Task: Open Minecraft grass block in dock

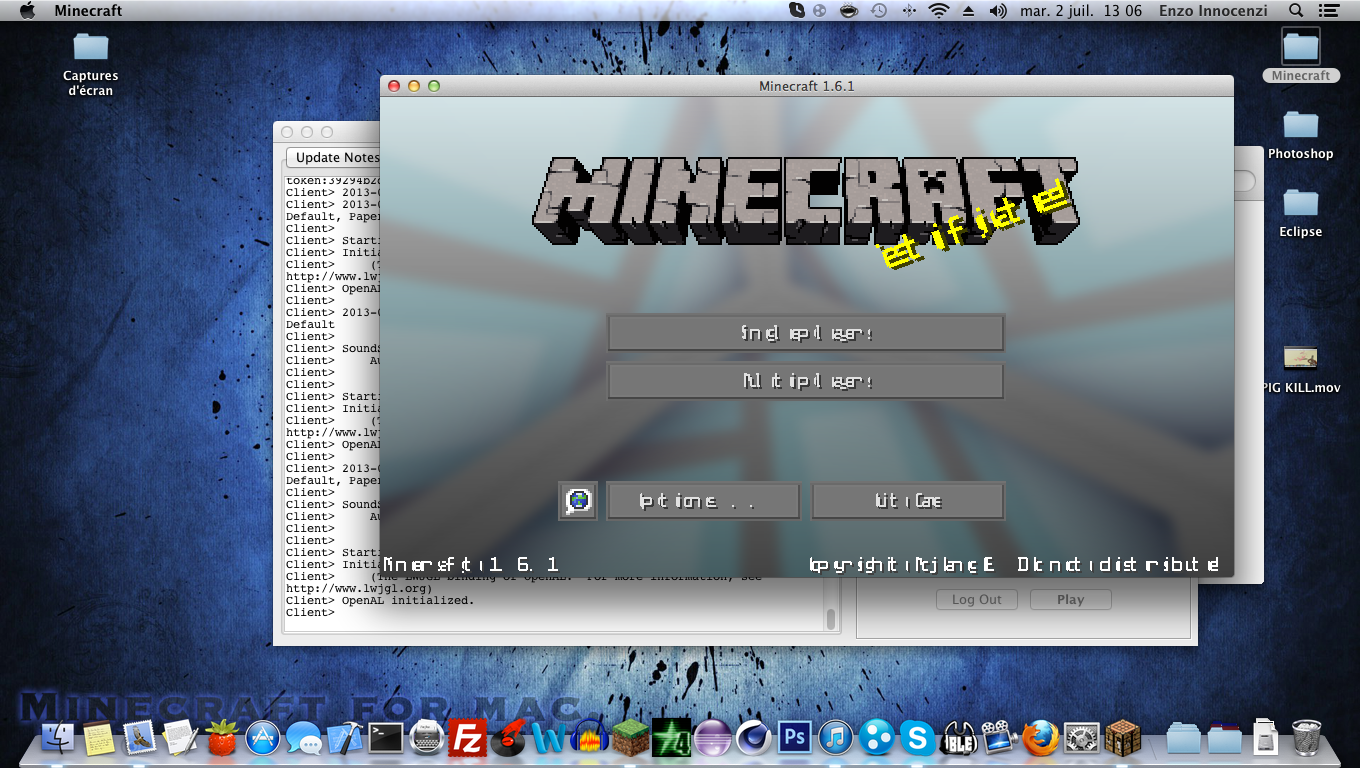Action: click(631, 738)
